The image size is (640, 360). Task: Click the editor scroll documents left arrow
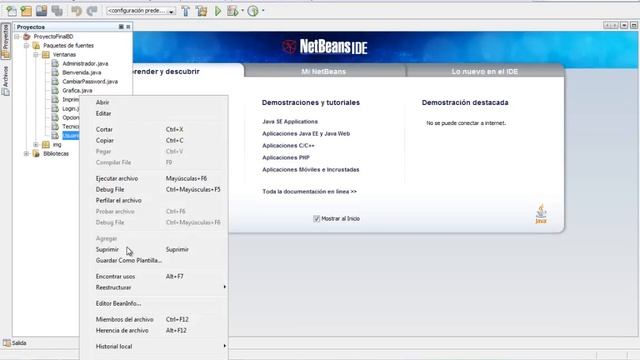point(607,25)
